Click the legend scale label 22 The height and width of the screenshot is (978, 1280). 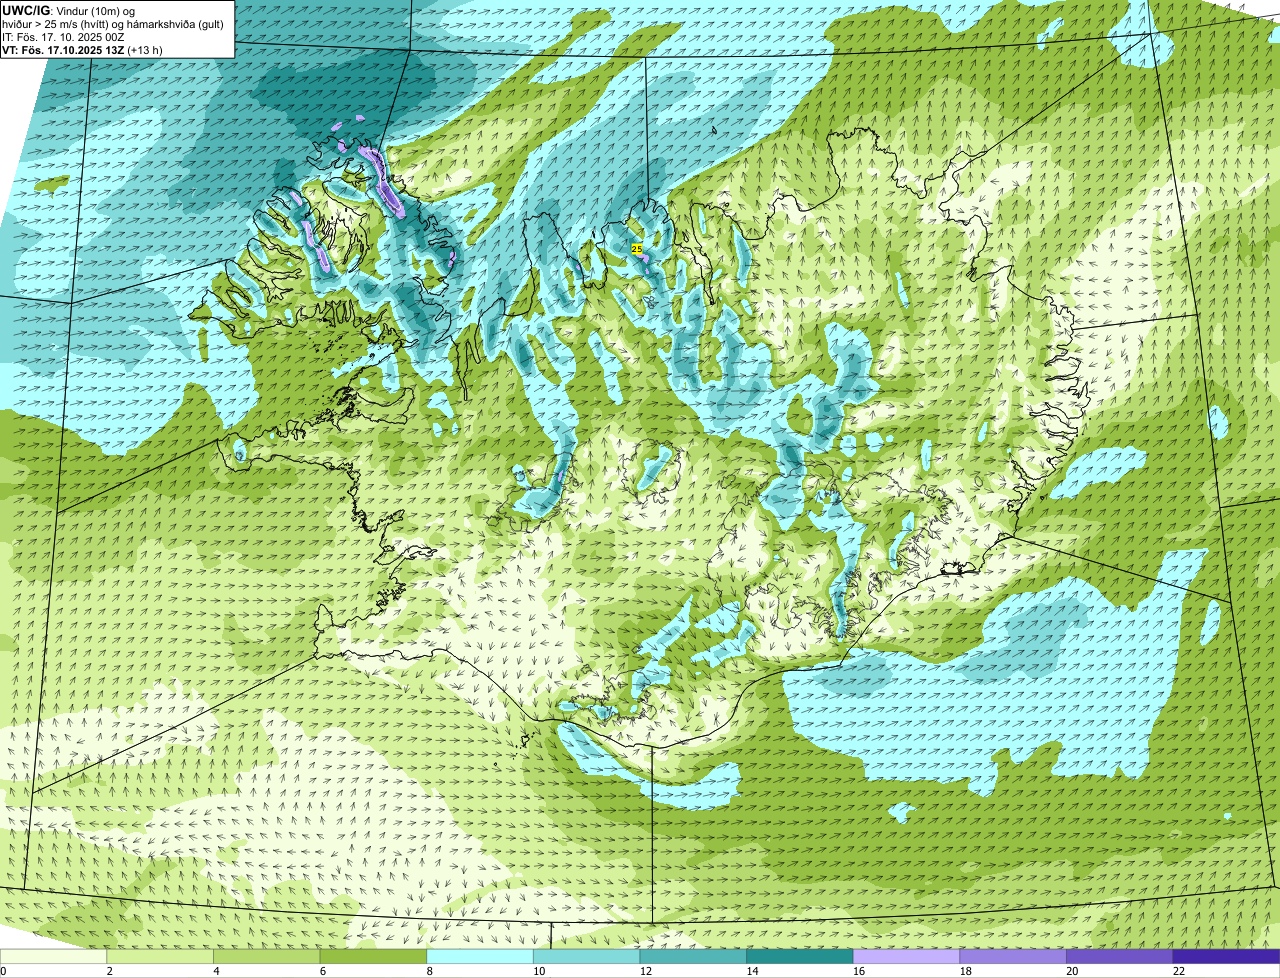coord(1179,971)
